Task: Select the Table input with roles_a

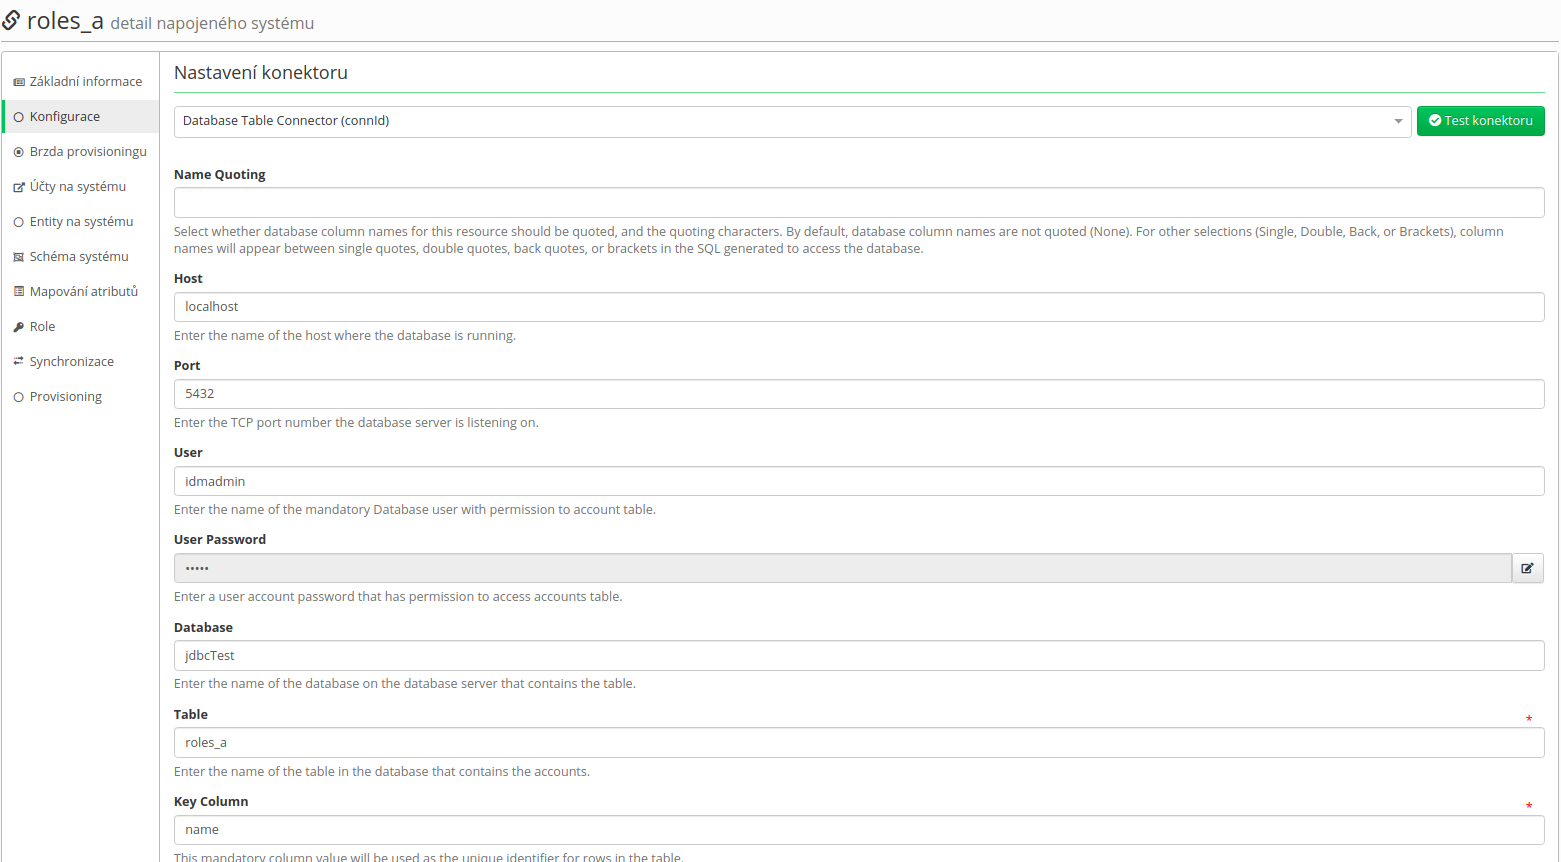Action: coord(859,743)
